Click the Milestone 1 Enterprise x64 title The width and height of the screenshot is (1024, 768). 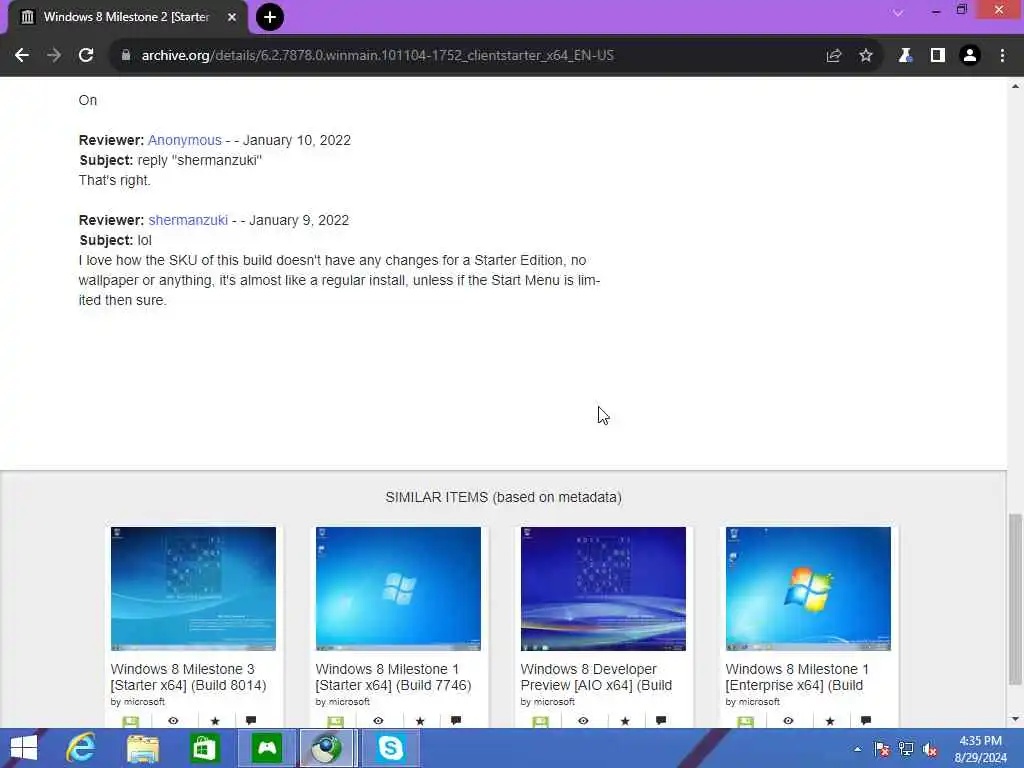click(x=797, y=677)
